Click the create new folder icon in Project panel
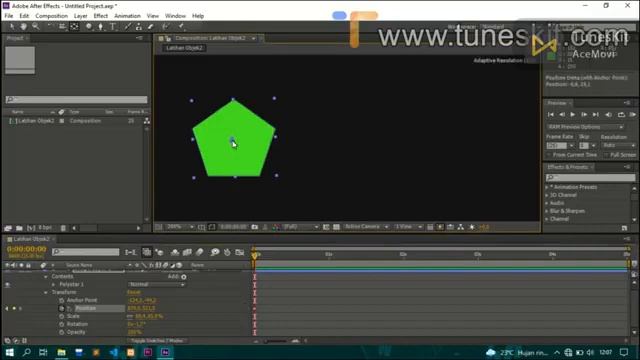The height and width of the screenshot is (360, 640). point(19,228)
